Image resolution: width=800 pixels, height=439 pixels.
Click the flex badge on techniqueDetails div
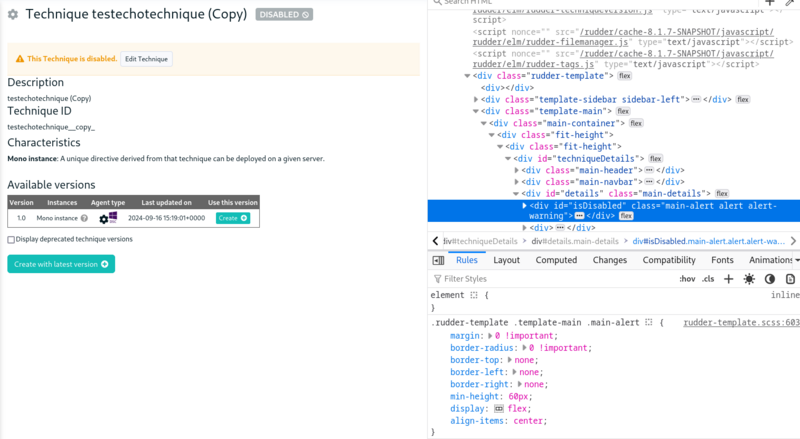(x=656, y=159)
